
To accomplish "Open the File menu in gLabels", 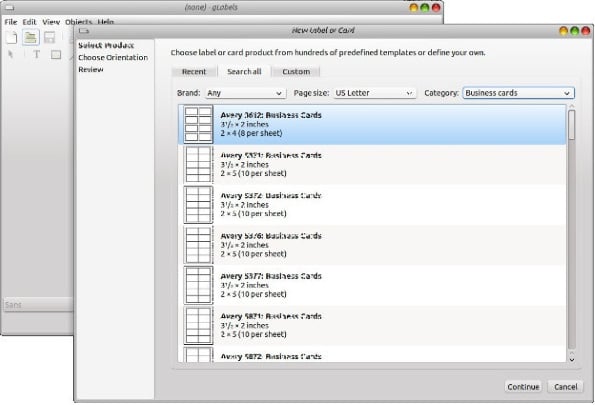I will [x=11, y=22].
